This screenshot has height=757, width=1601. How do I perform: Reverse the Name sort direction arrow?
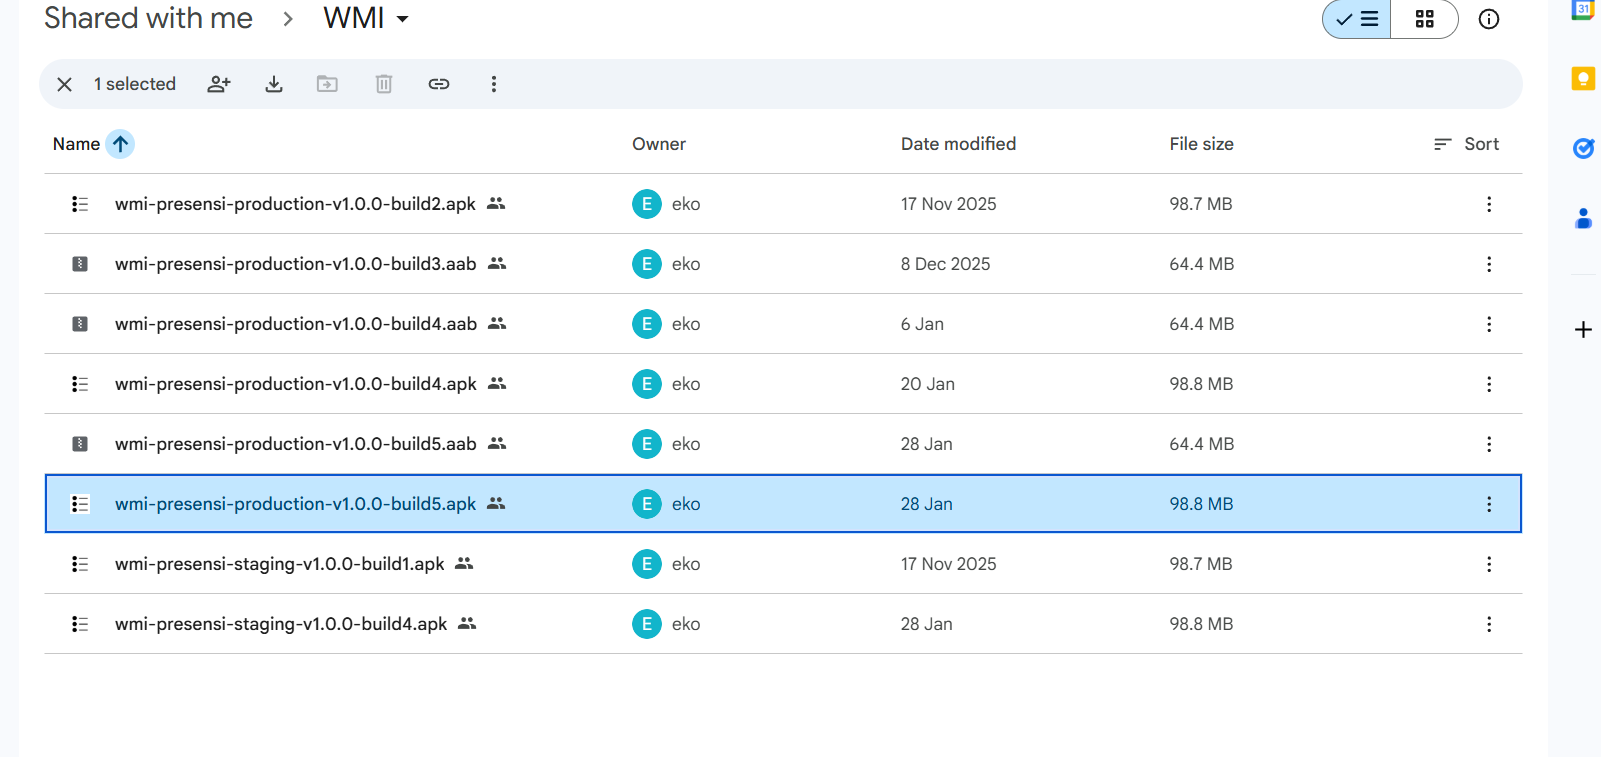pyautogui.click(x=121, y=144)
